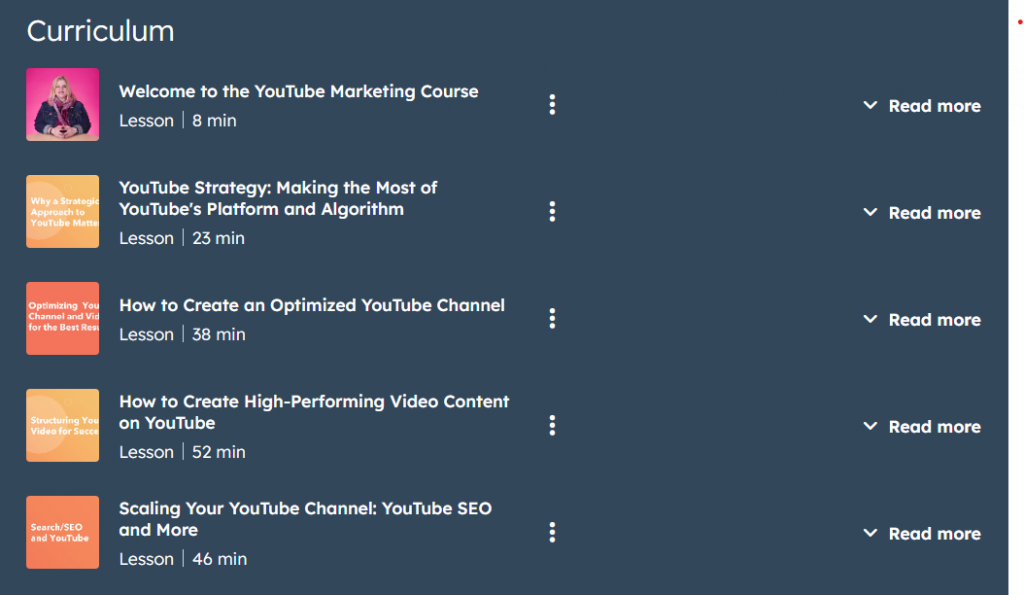Click the down arrow near the last Read more

869,533
